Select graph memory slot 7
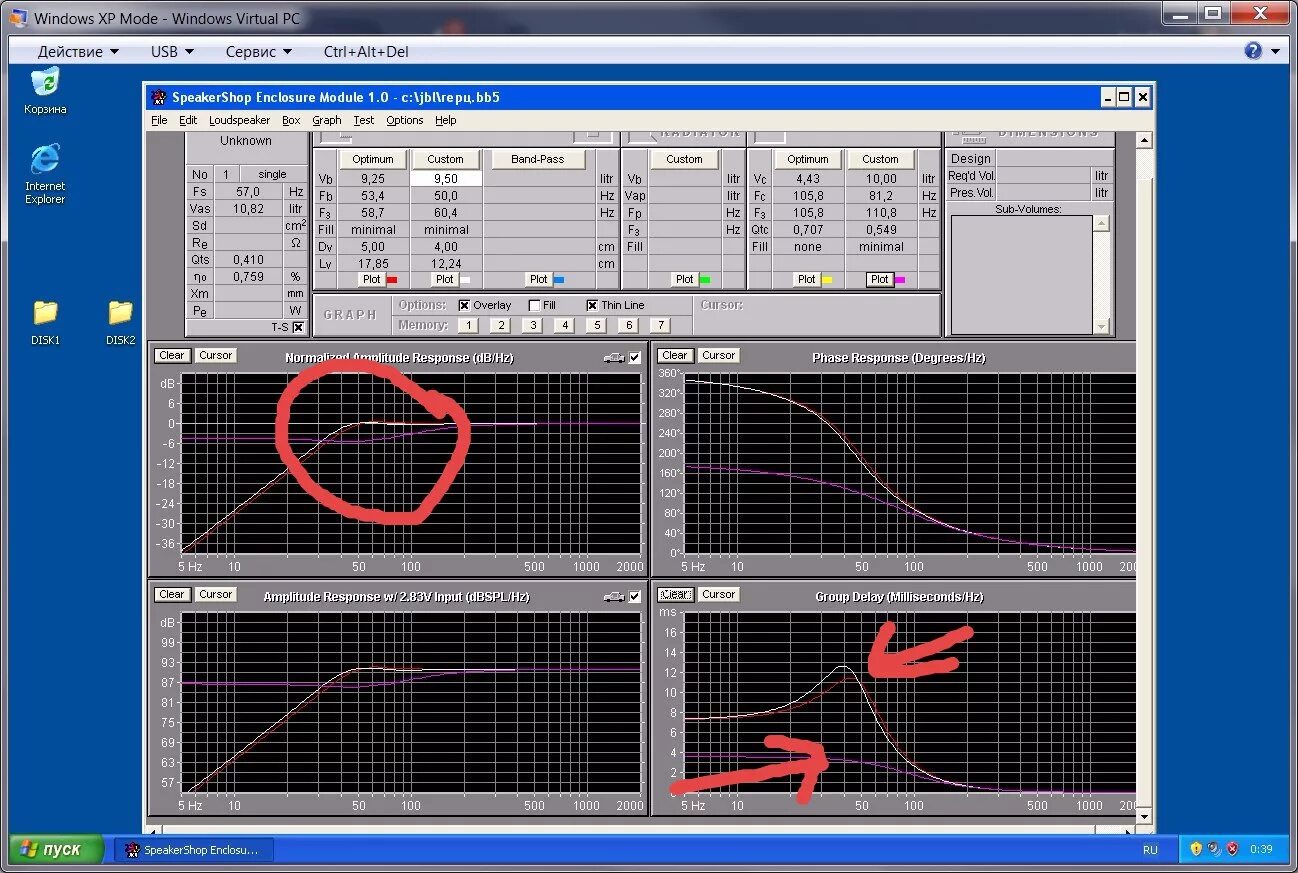Image resolution: width=1298 pixels, height=873 pixels. tap(660, 325)
